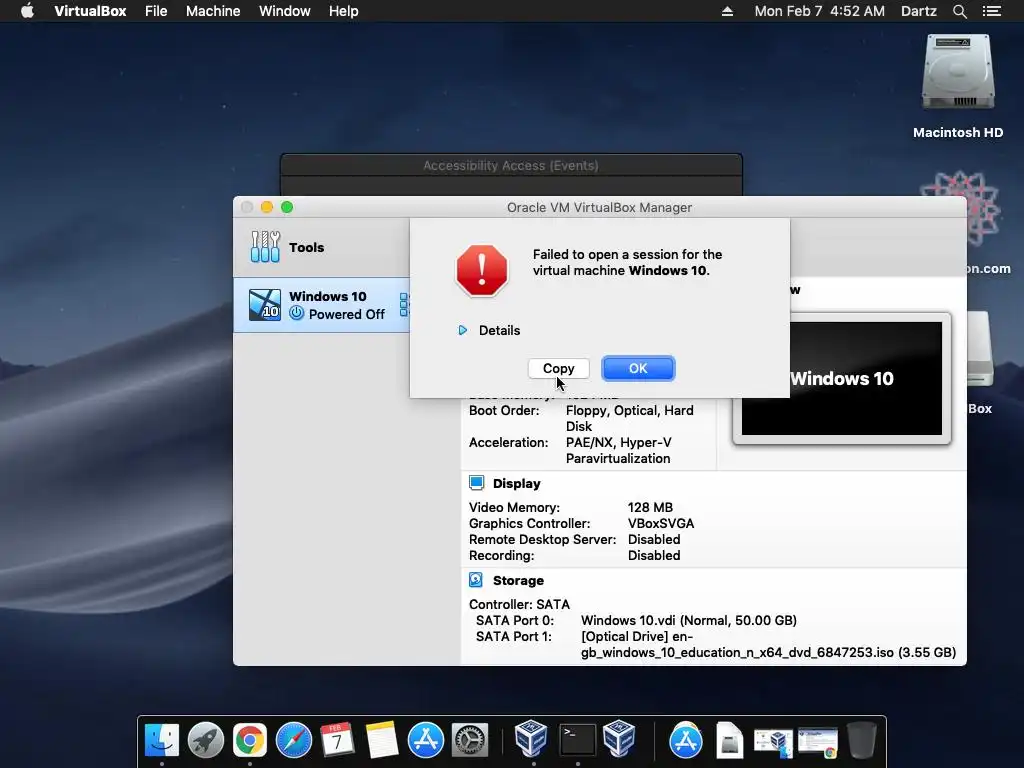The width and height of the screenshot is (1024, 768).
Task: Open the Help menu
Action: click(344, 11)
